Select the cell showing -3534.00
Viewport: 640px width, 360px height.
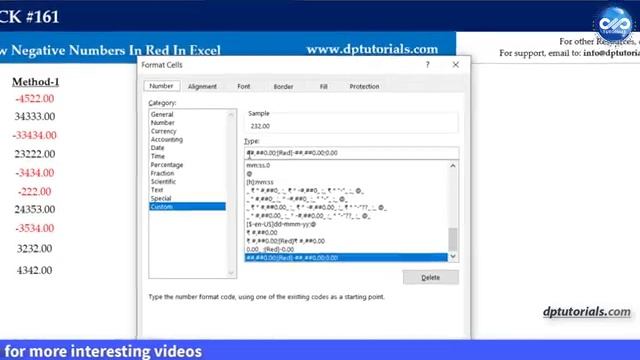click(x=35, y=229)
